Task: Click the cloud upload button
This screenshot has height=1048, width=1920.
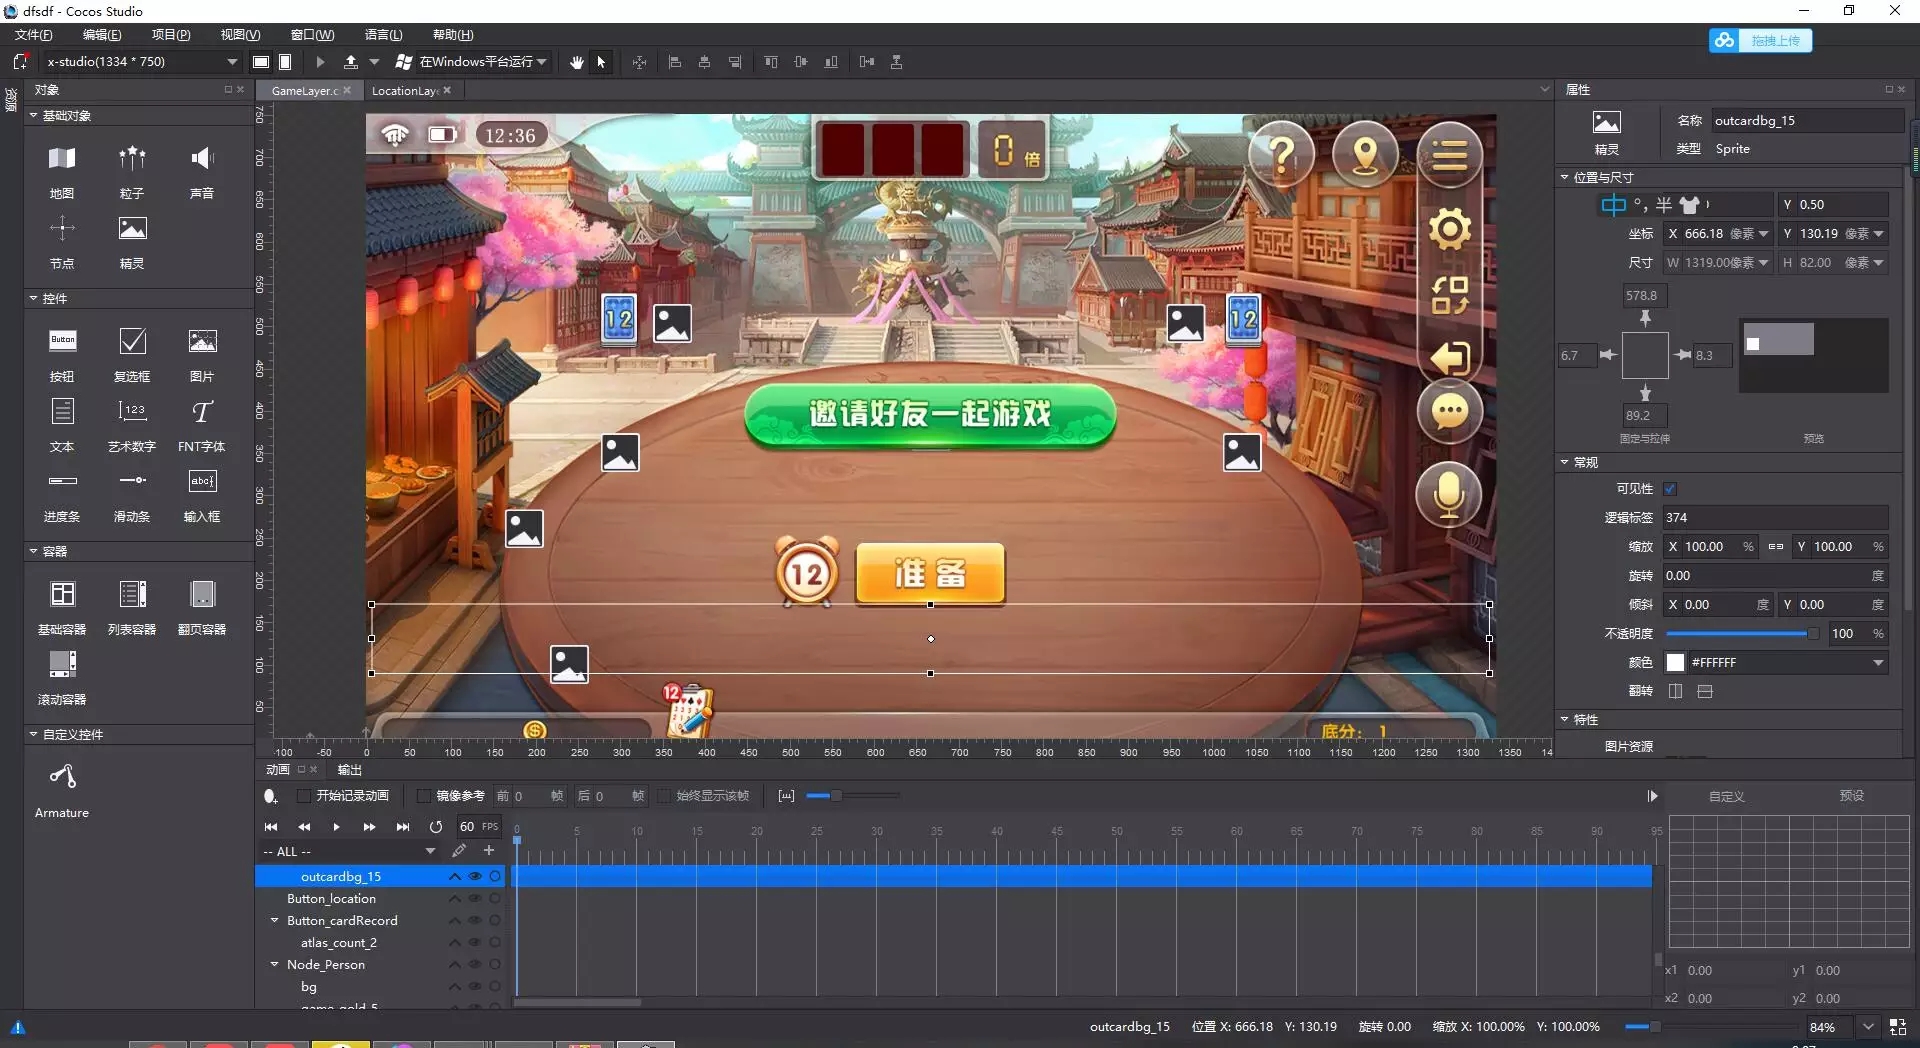Action: (x=1760, y=40)
